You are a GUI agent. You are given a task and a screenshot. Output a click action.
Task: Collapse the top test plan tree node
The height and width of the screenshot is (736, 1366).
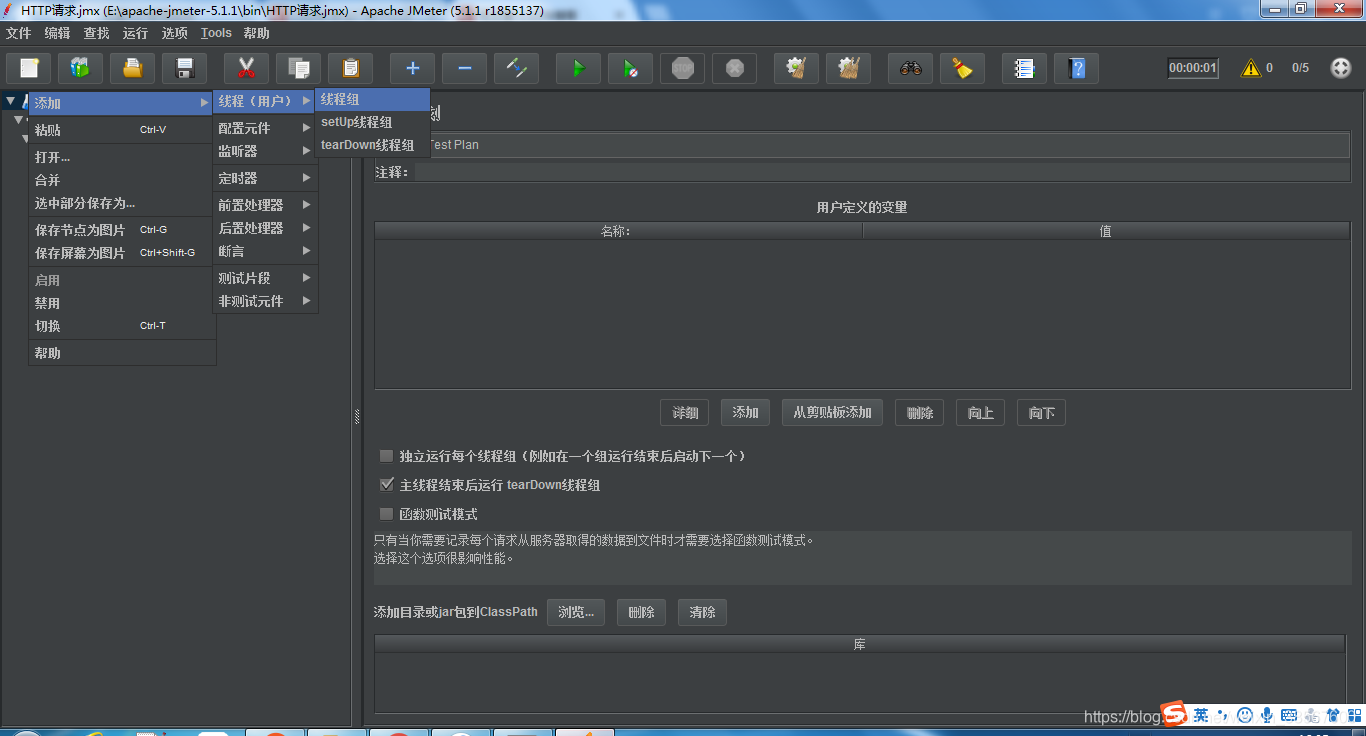(x=10, y=101)
